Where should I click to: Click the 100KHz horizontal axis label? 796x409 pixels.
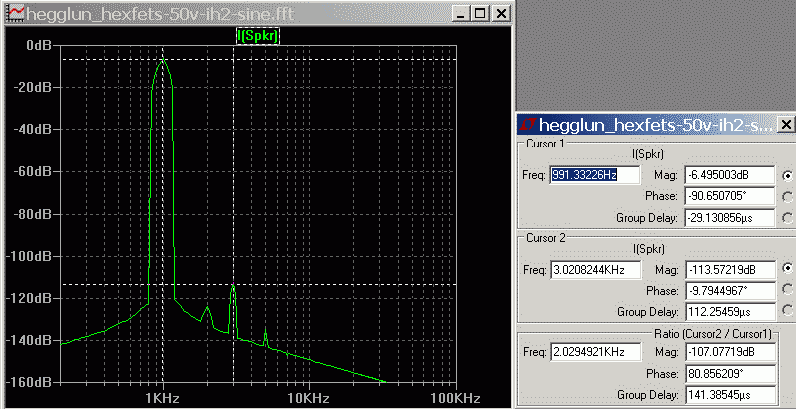(x=453, y=397)
